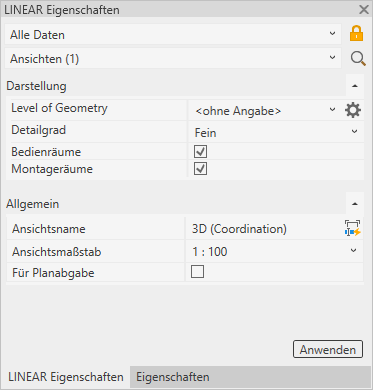This screenshot has width=373, height=390.
Task: Collapse the Allgemein section
Action: coord(355,204)
